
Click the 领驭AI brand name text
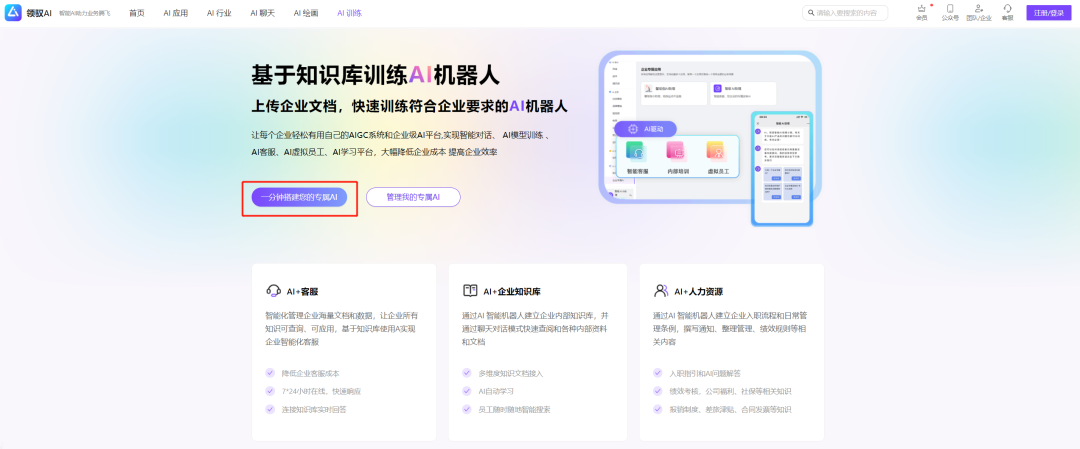pyautogui.click(x=39, y=13)
